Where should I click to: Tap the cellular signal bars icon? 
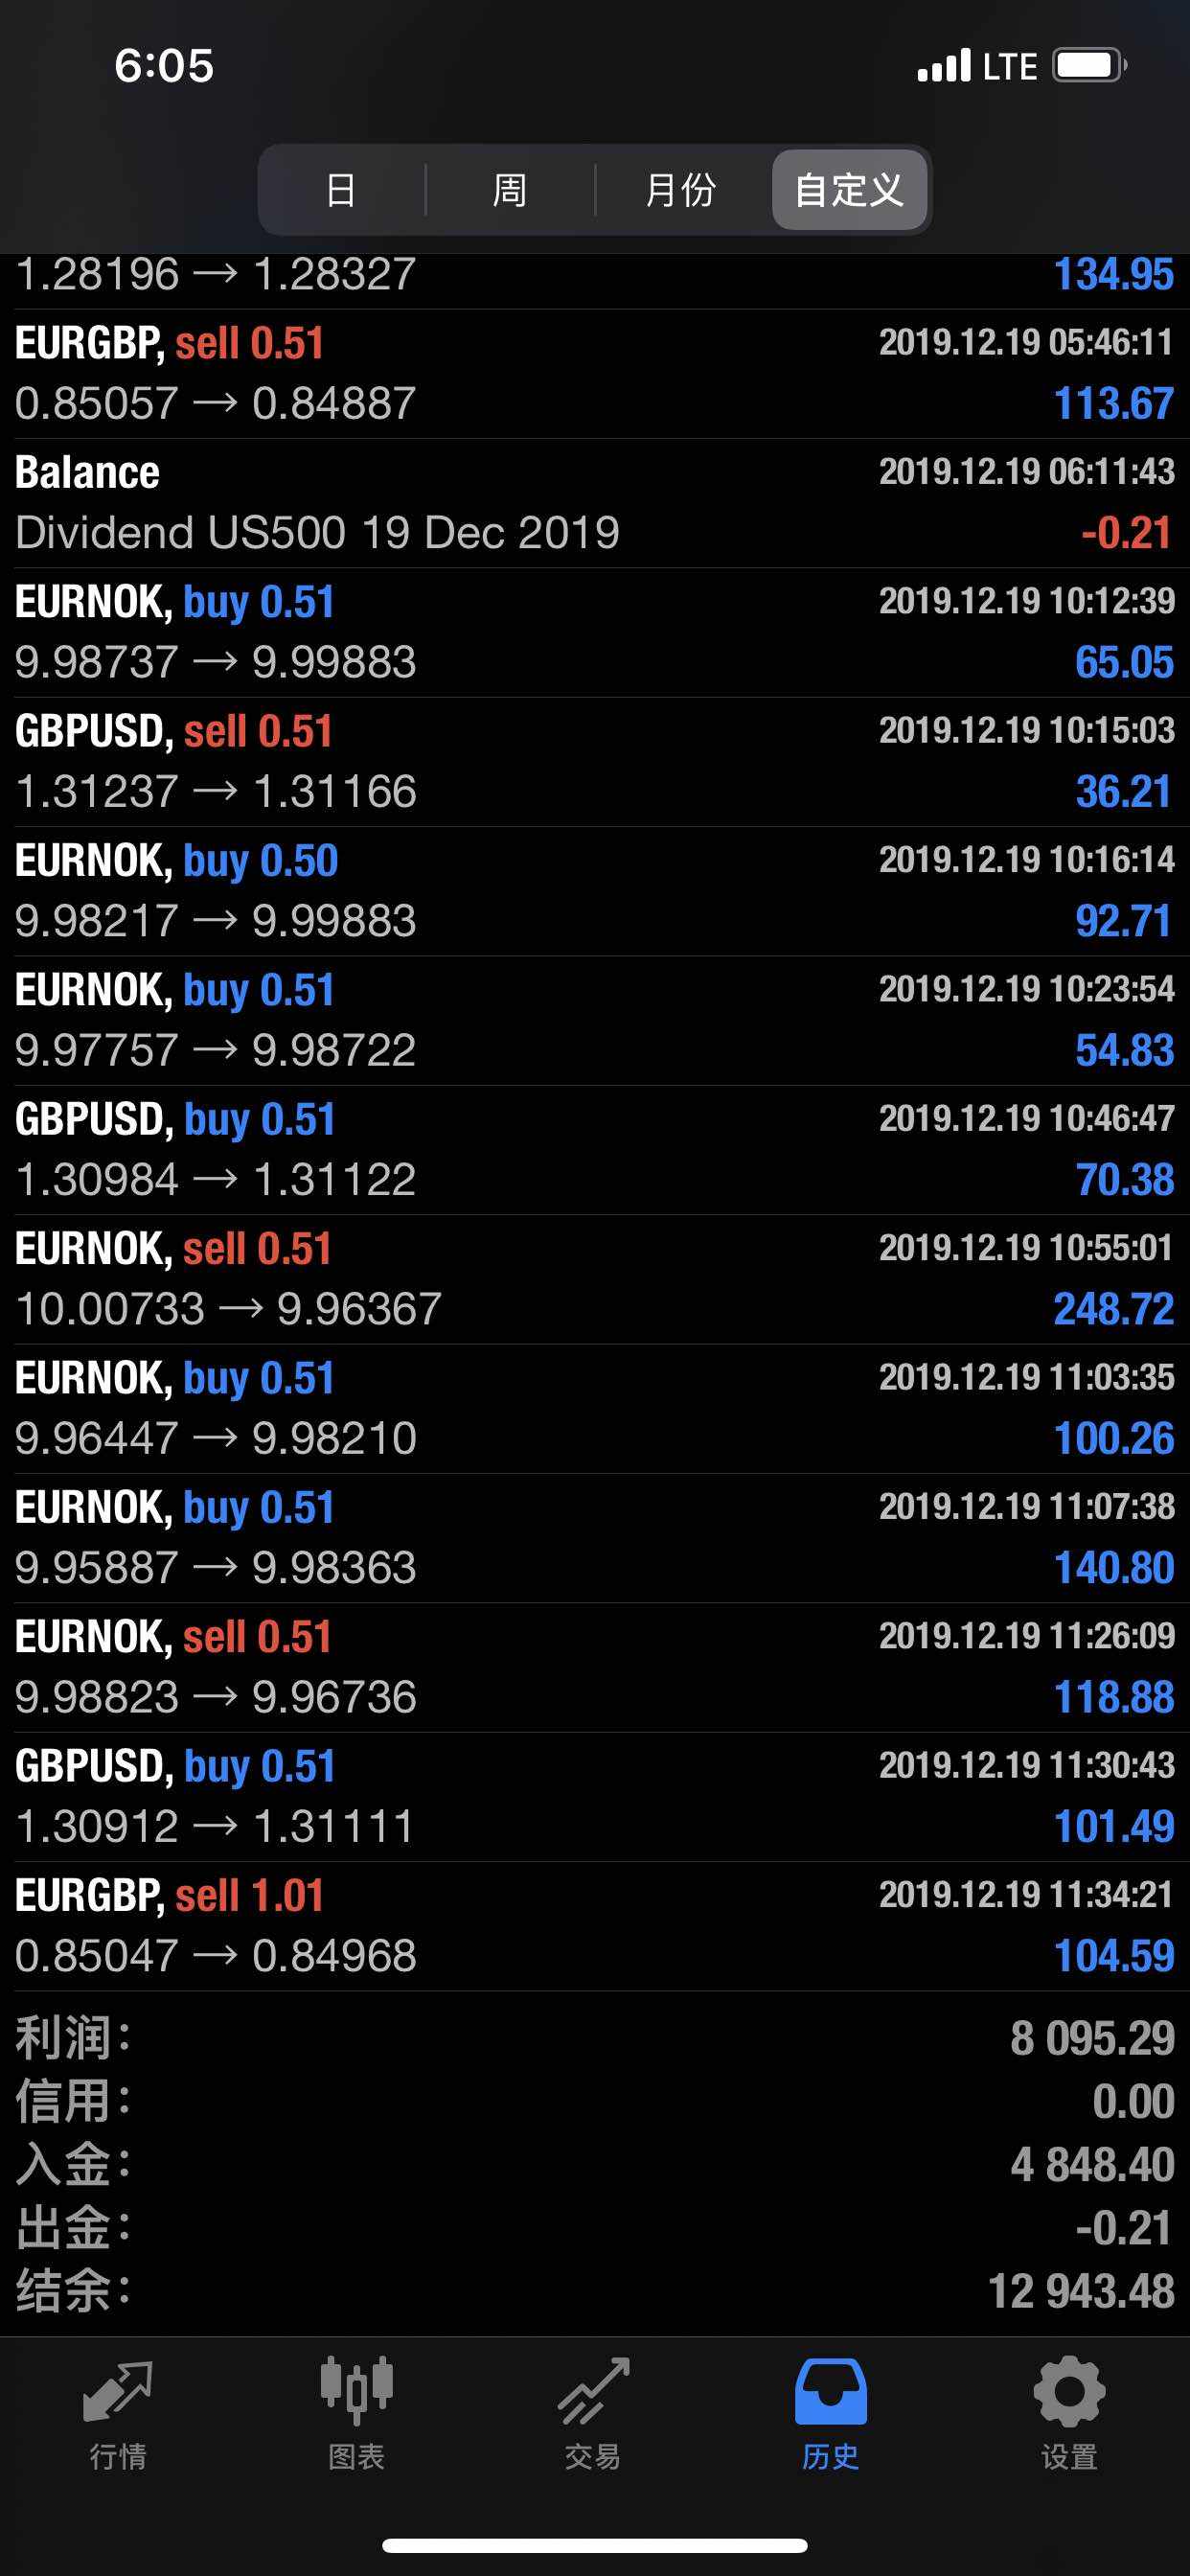pyautogui.click(x=943, y=66)
